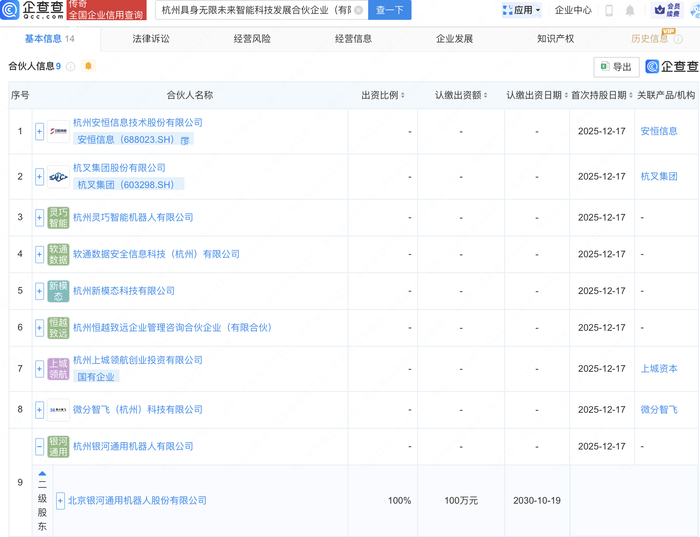The image size is (700, 537).
Task: Click the 杭叉集团 company logo
Action: pos(58,176)
